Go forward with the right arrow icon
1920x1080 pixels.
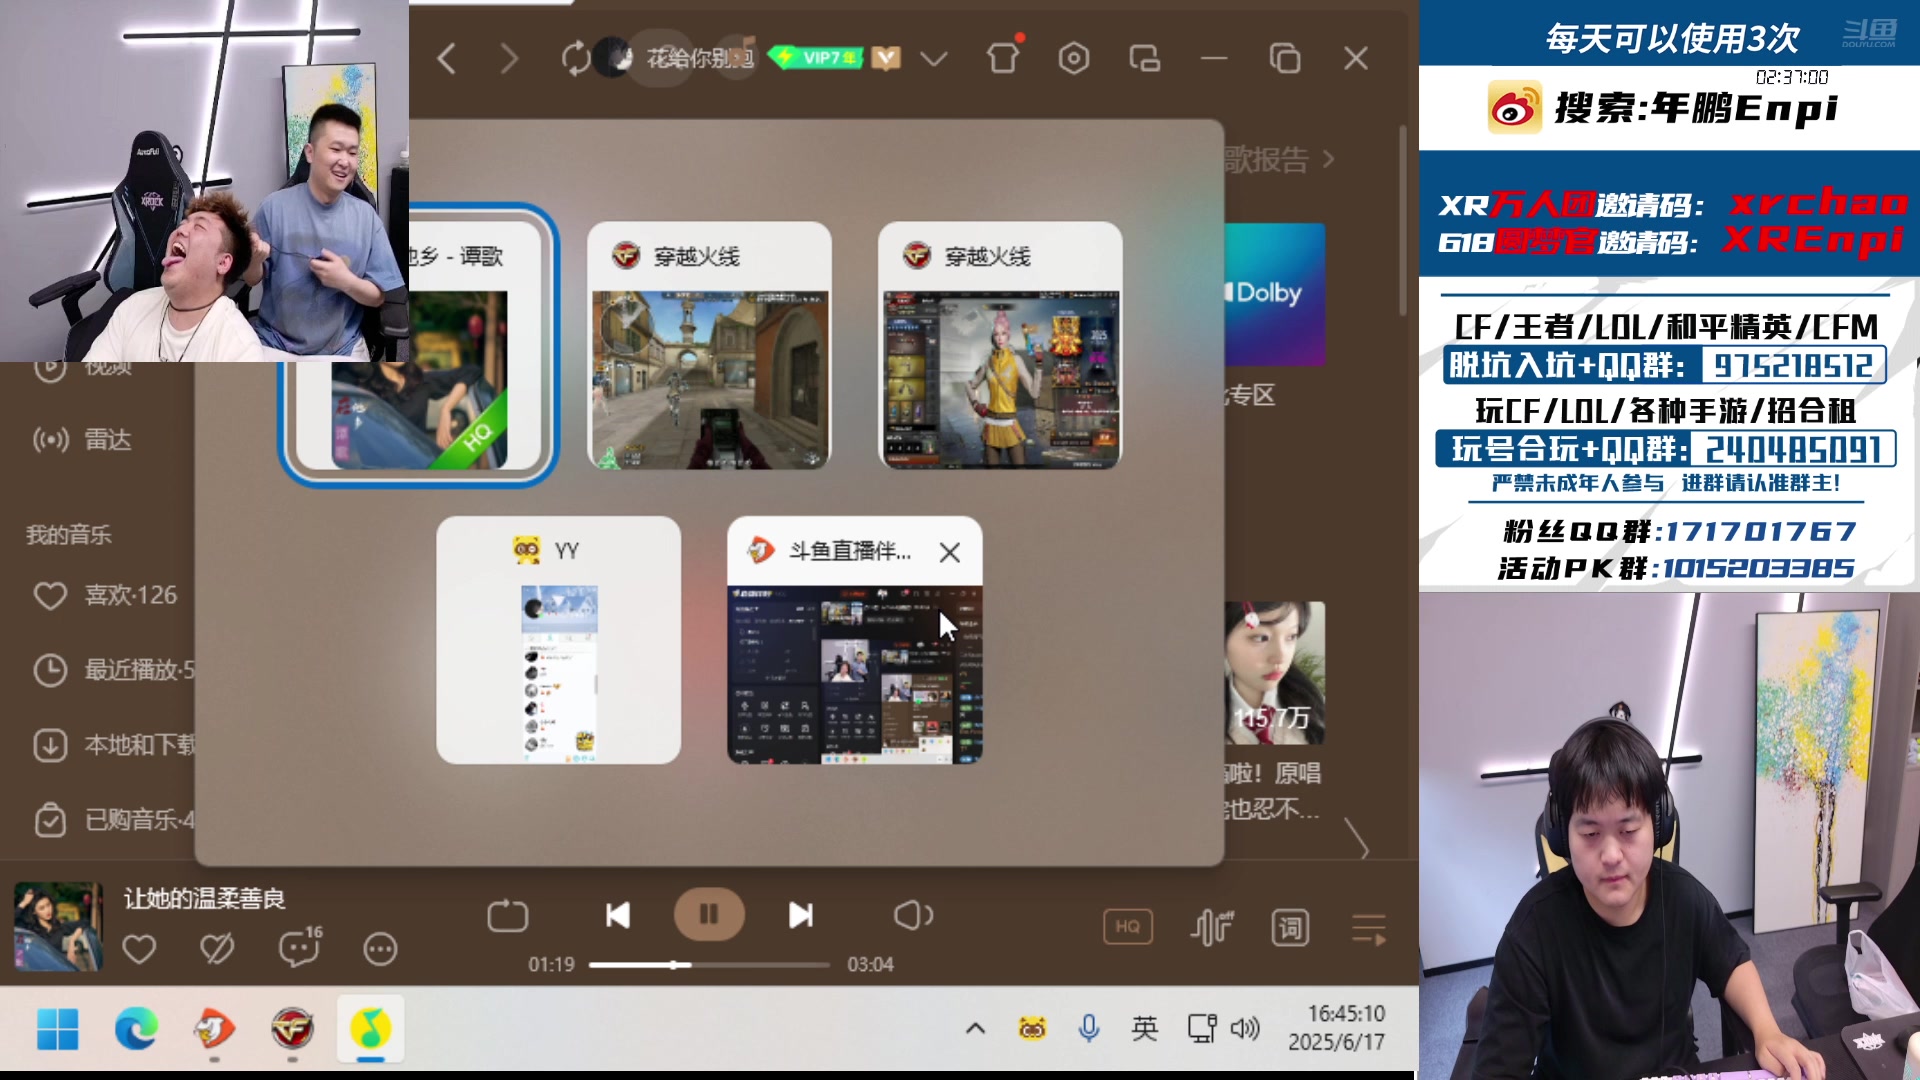pos(509,59)
